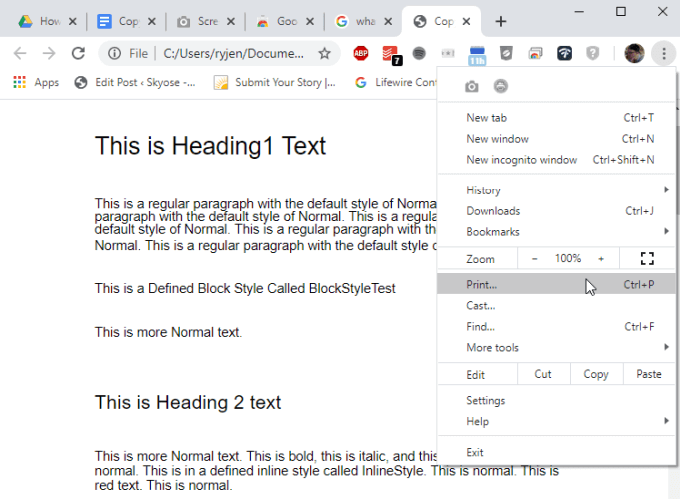The image size is (680, 499).
Task: Click the 'This is Heading 2 text' heading
Action: [188, 402]
